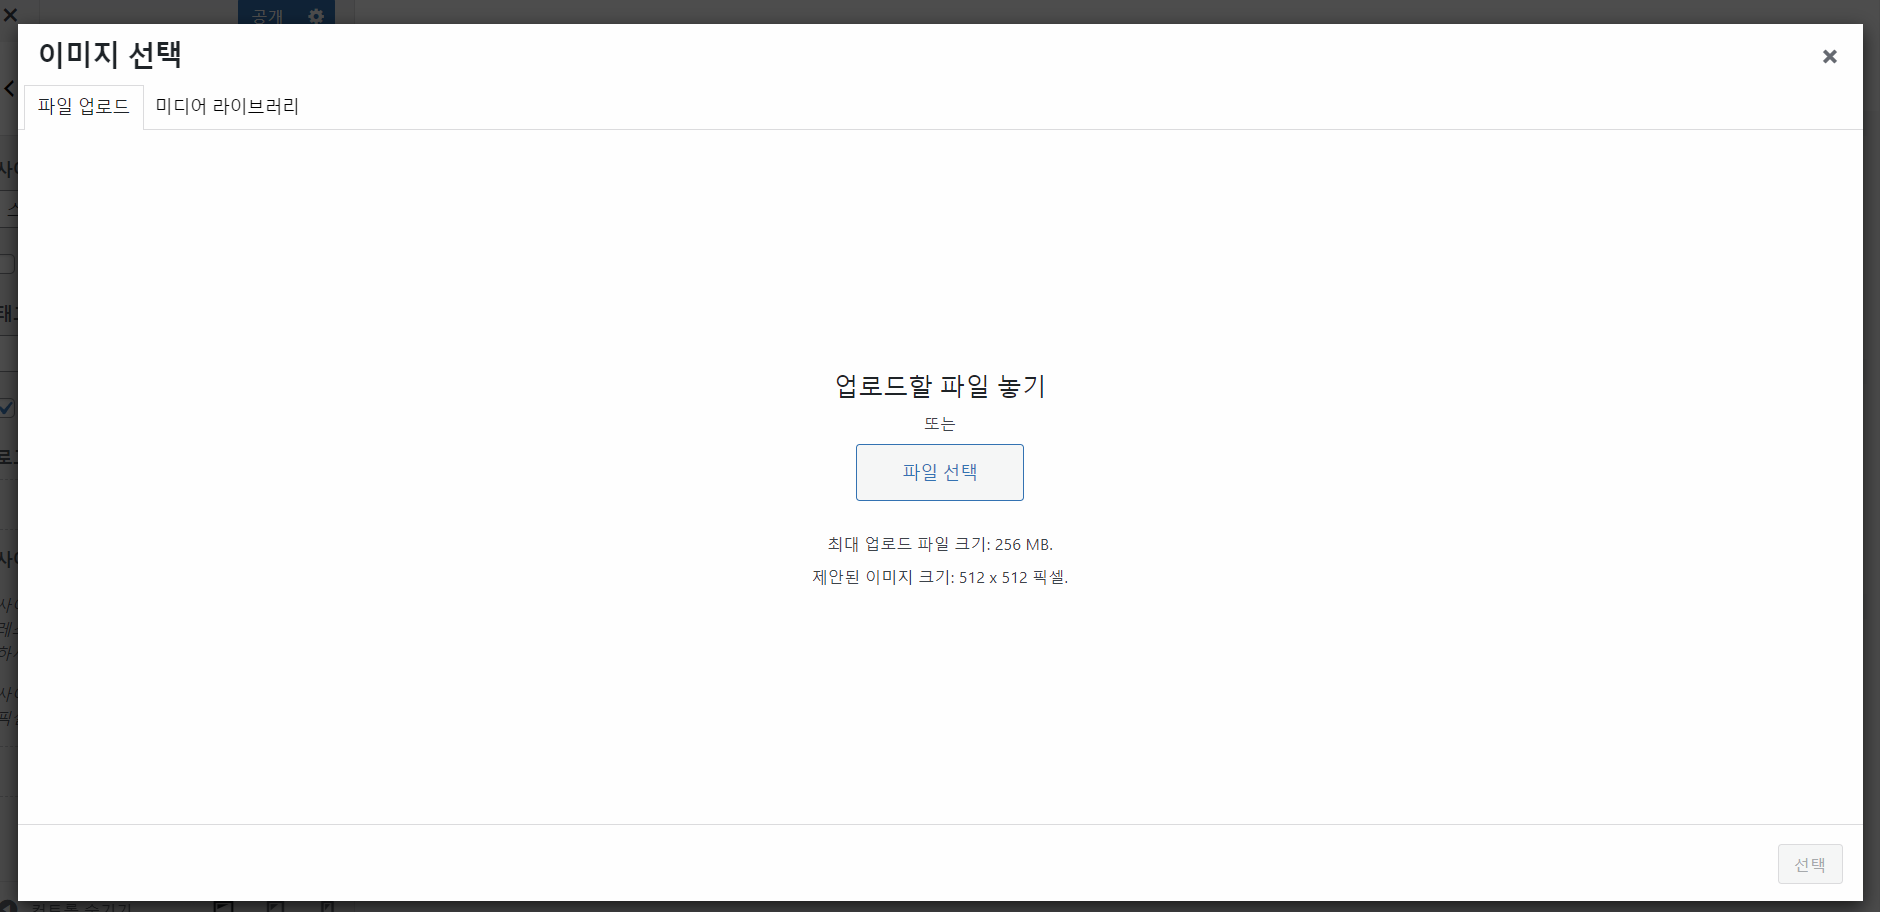This screenshot has height=912, width=1880.
Task: Switch to the 파일 업로드 tab
Action: click(84, 107)
